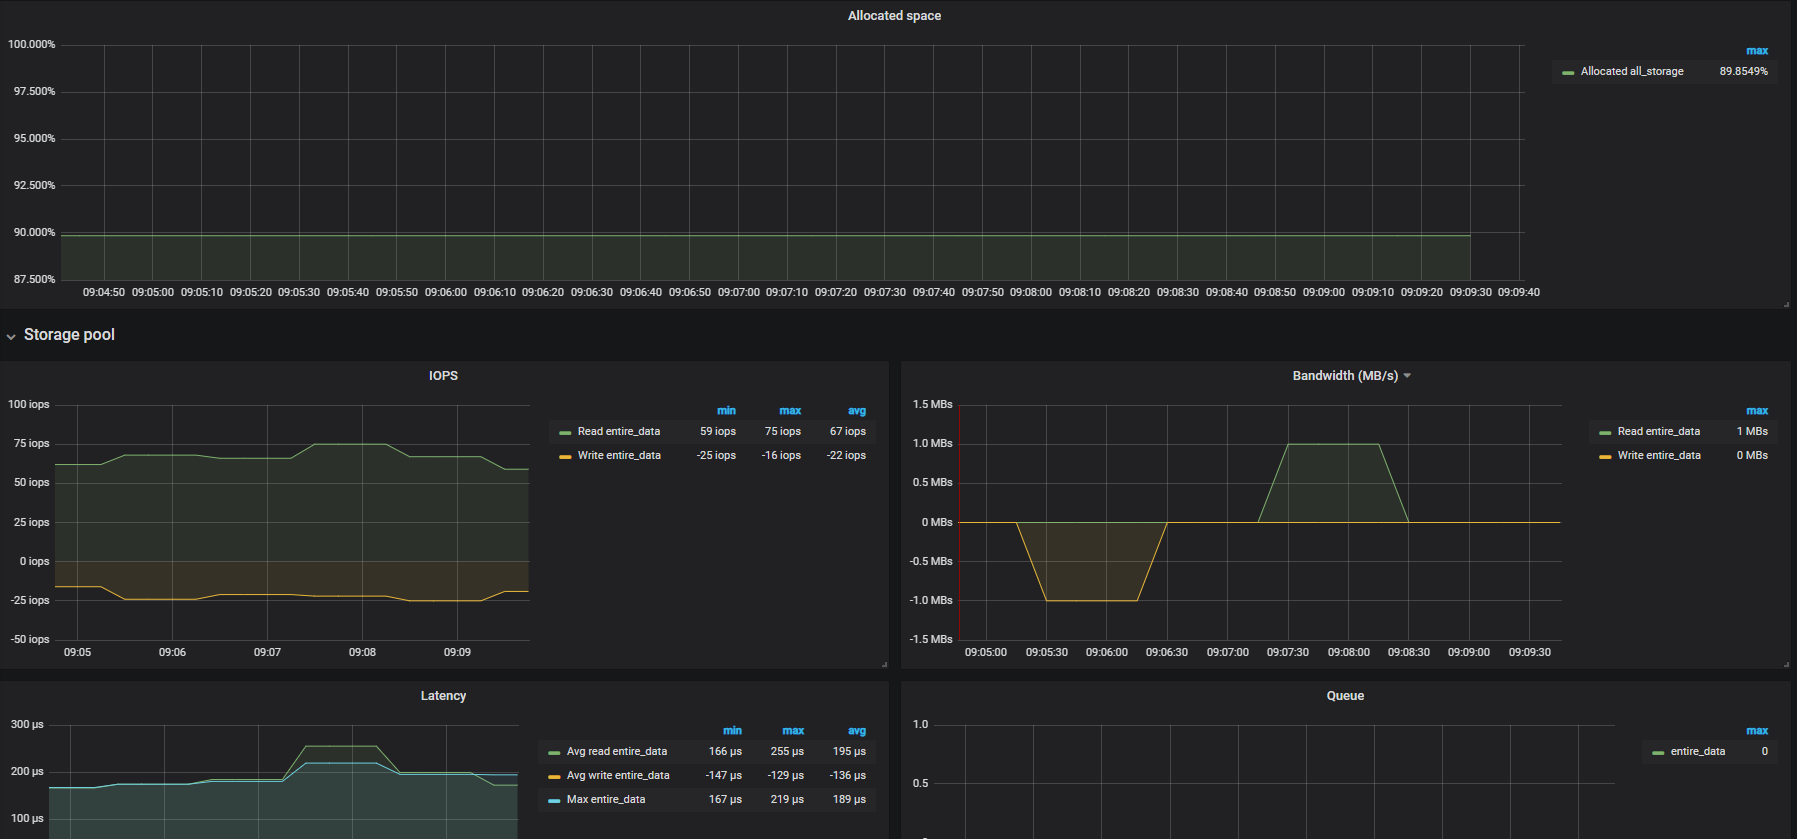Toggle Write entire_data series in IOPS legend
Screen dimensions: 1797x839
point(619,456)
